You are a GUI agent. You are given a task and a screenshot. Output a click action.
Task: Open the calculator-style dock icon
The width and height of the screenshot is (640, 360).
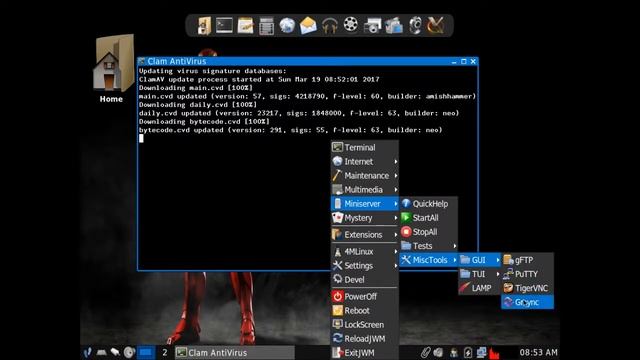click(266, 26)
